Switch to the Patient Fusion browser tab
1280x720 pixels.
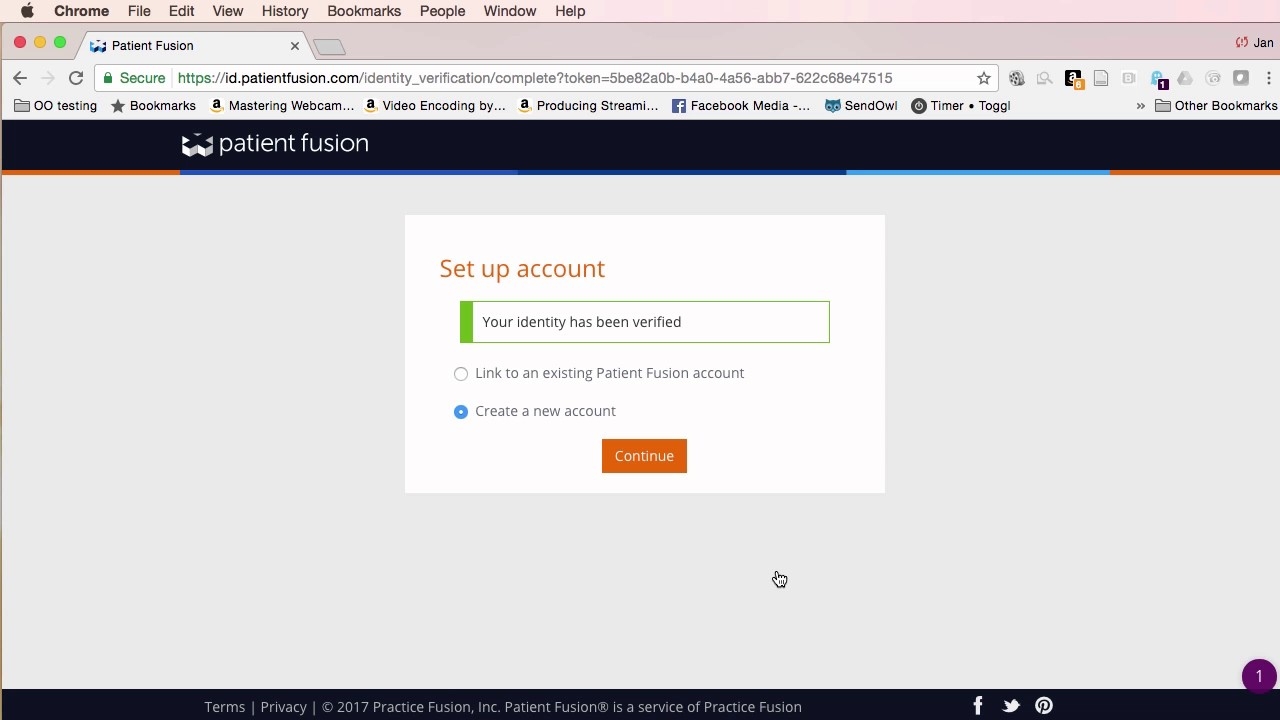[180, 45]
